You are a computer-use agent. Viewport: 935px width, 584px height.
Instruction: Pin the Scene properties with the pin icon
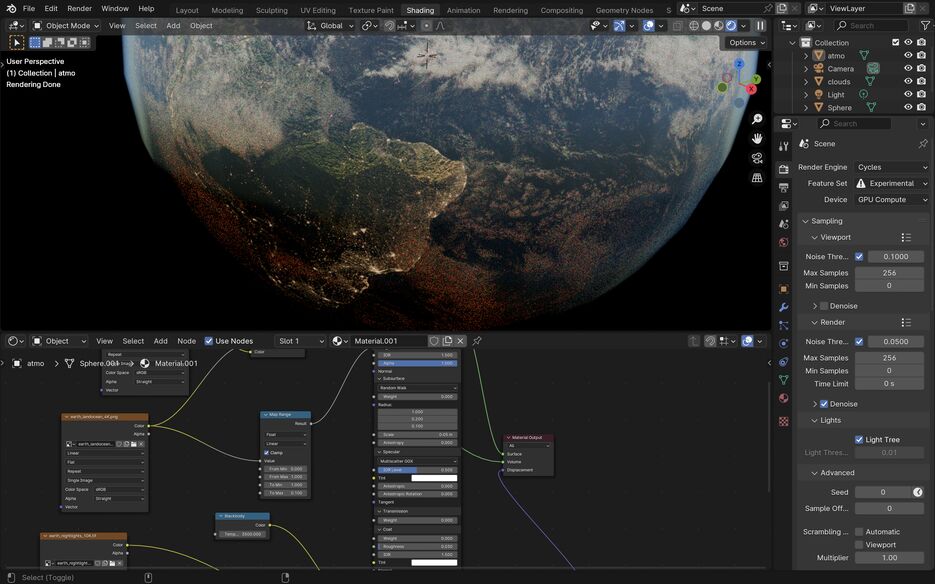pyautogui.click(x=922, y=144)
